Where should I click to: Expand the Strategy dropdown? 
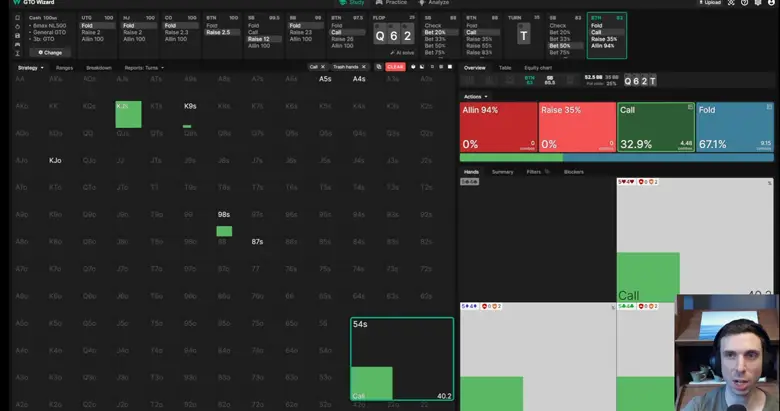click(30, 68)
